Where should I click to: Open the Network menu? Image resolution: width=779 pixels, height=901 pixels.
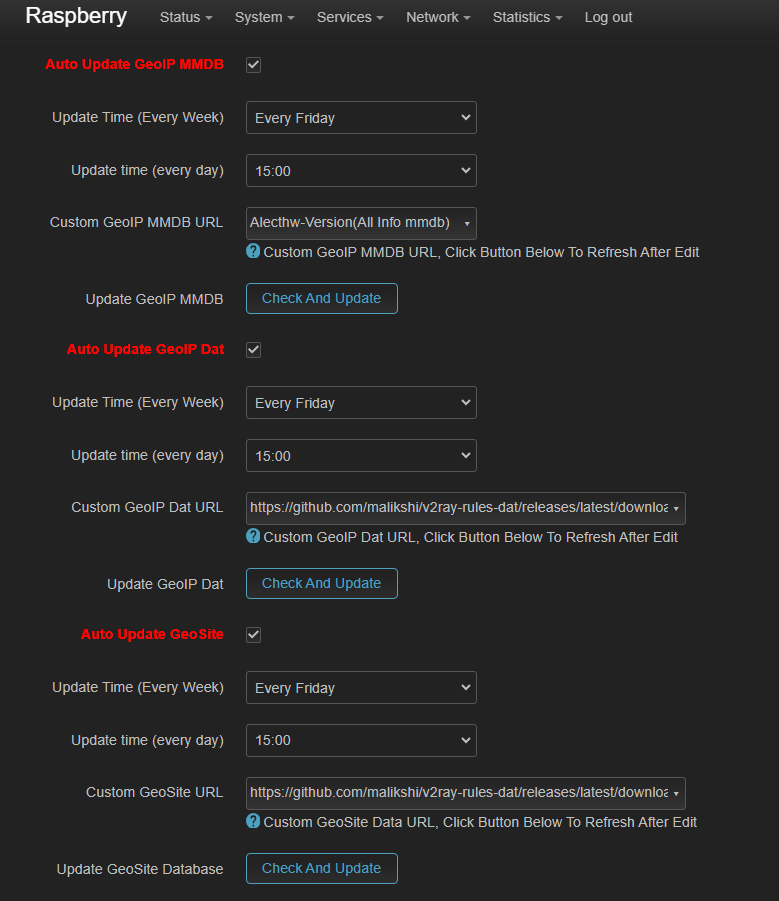click(438, 17)
